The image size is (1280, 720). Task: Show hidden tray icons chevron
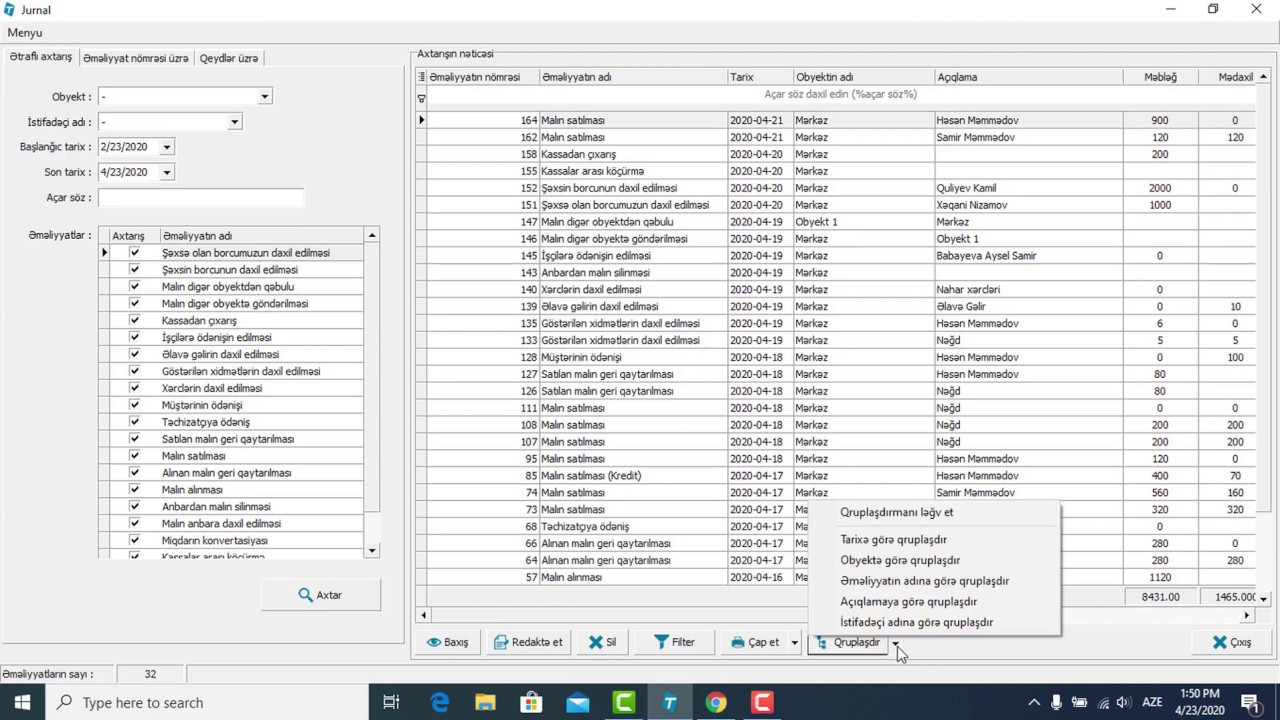pos(1034,703)
